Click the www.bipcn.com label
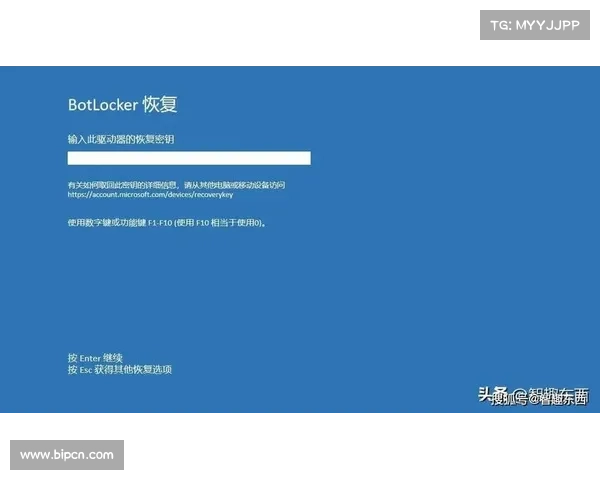600x480 pixels. pos(67,455)
